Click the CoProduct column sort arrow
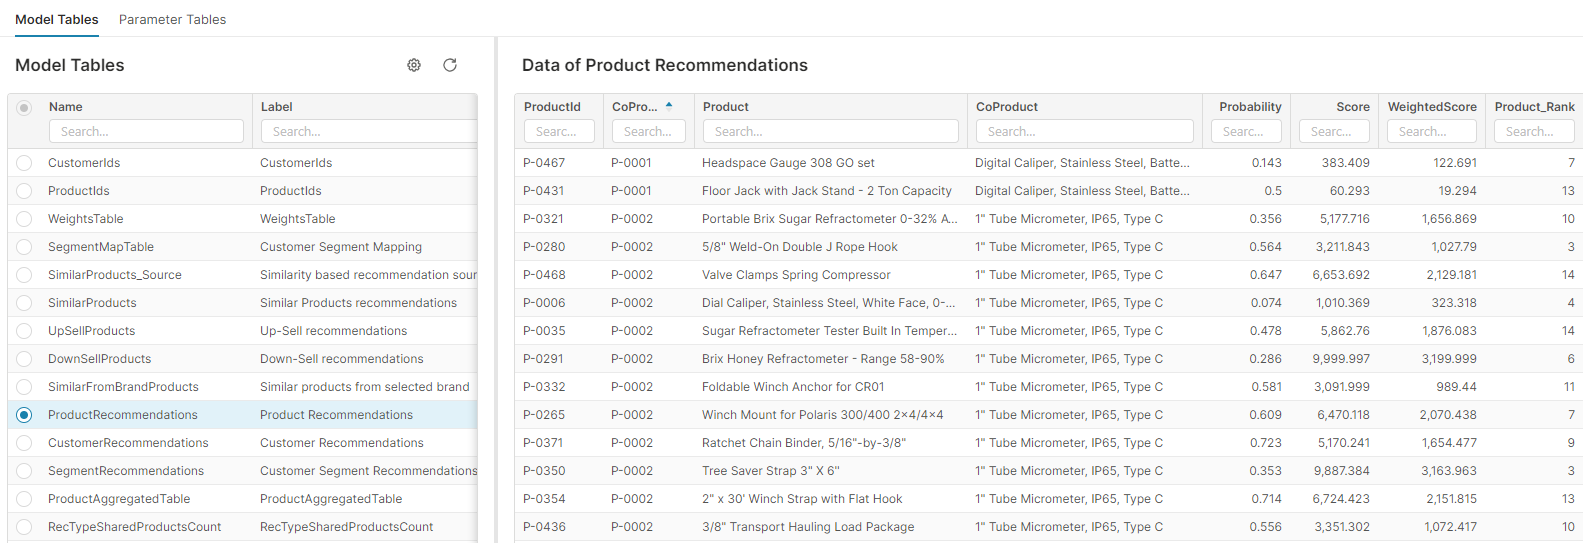 click(669, 105)
